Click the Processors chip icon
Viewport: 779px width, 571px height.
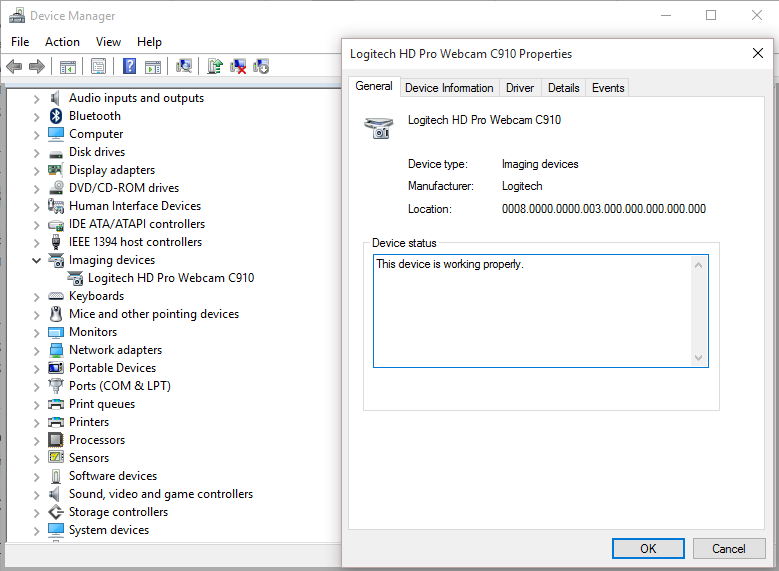pyautogui.click(x=56, y=440)
